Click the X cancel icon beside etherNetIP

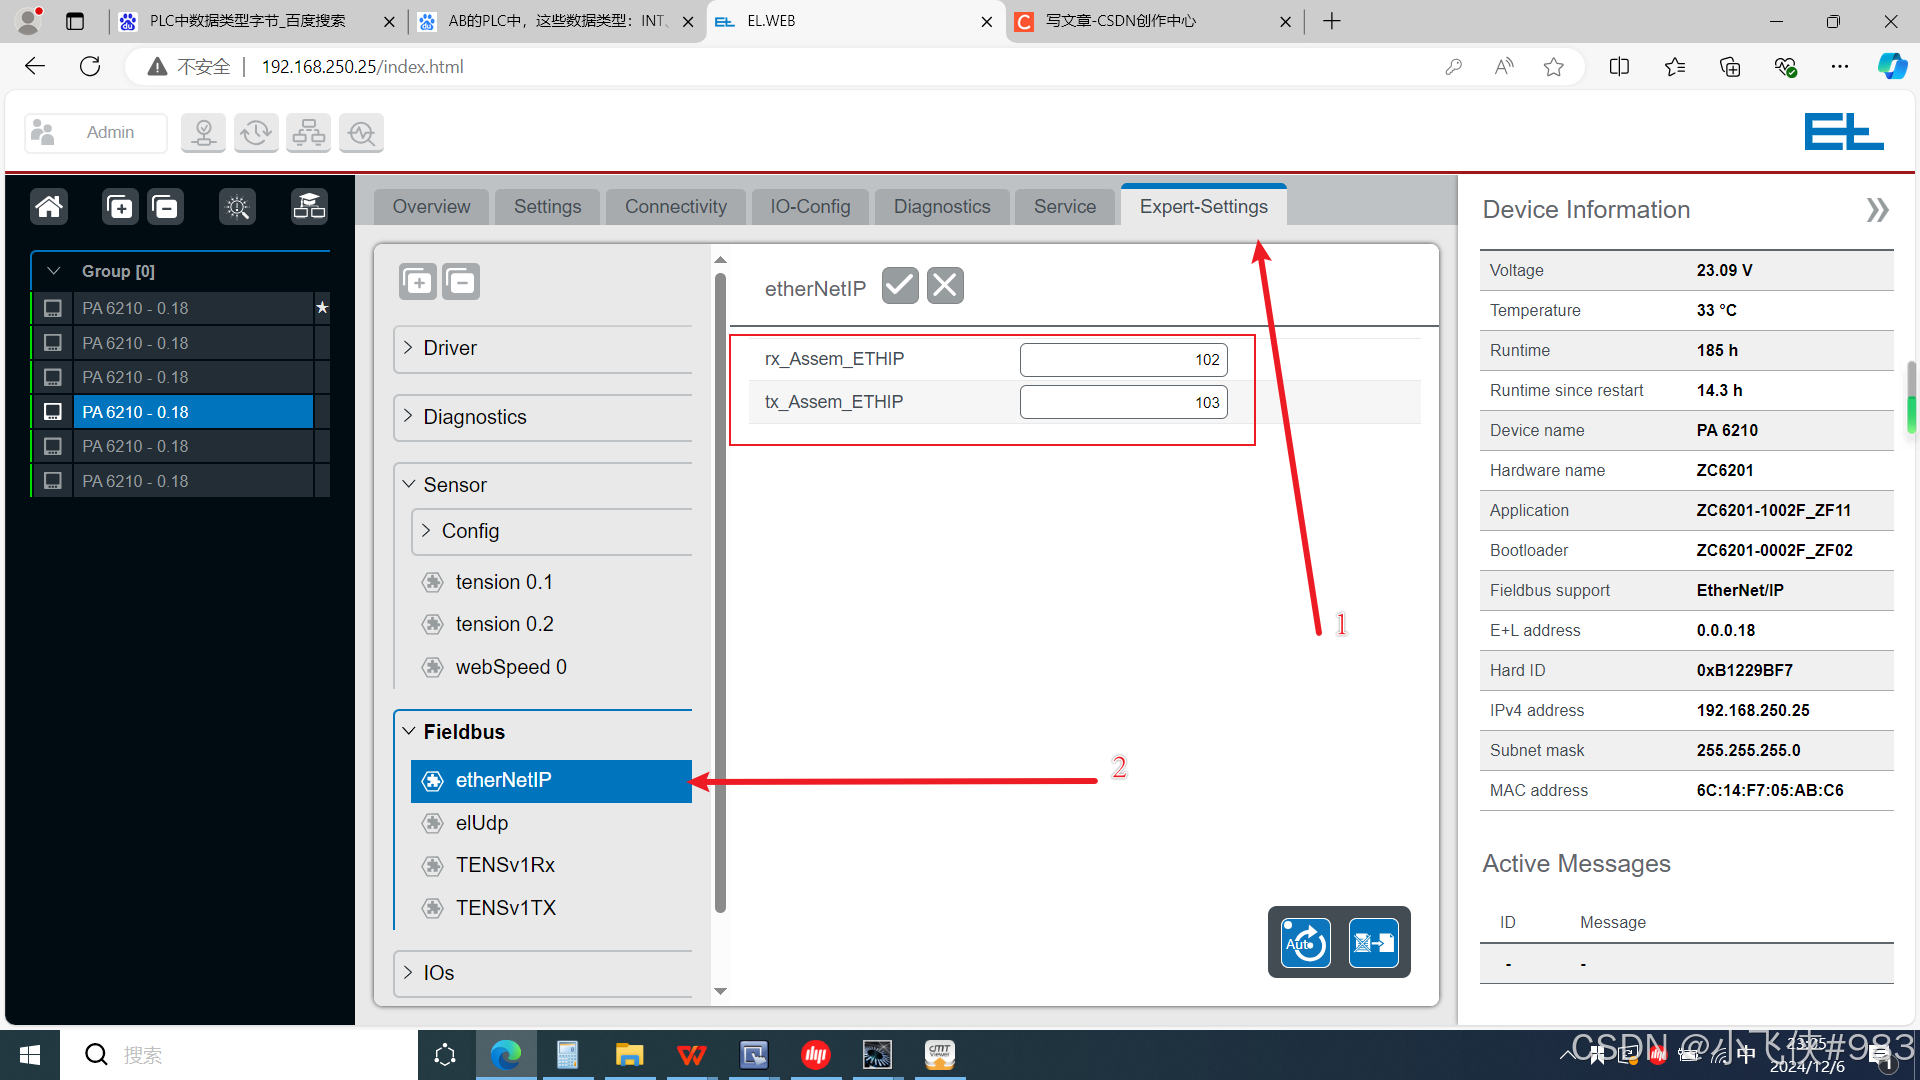(945, 286)
